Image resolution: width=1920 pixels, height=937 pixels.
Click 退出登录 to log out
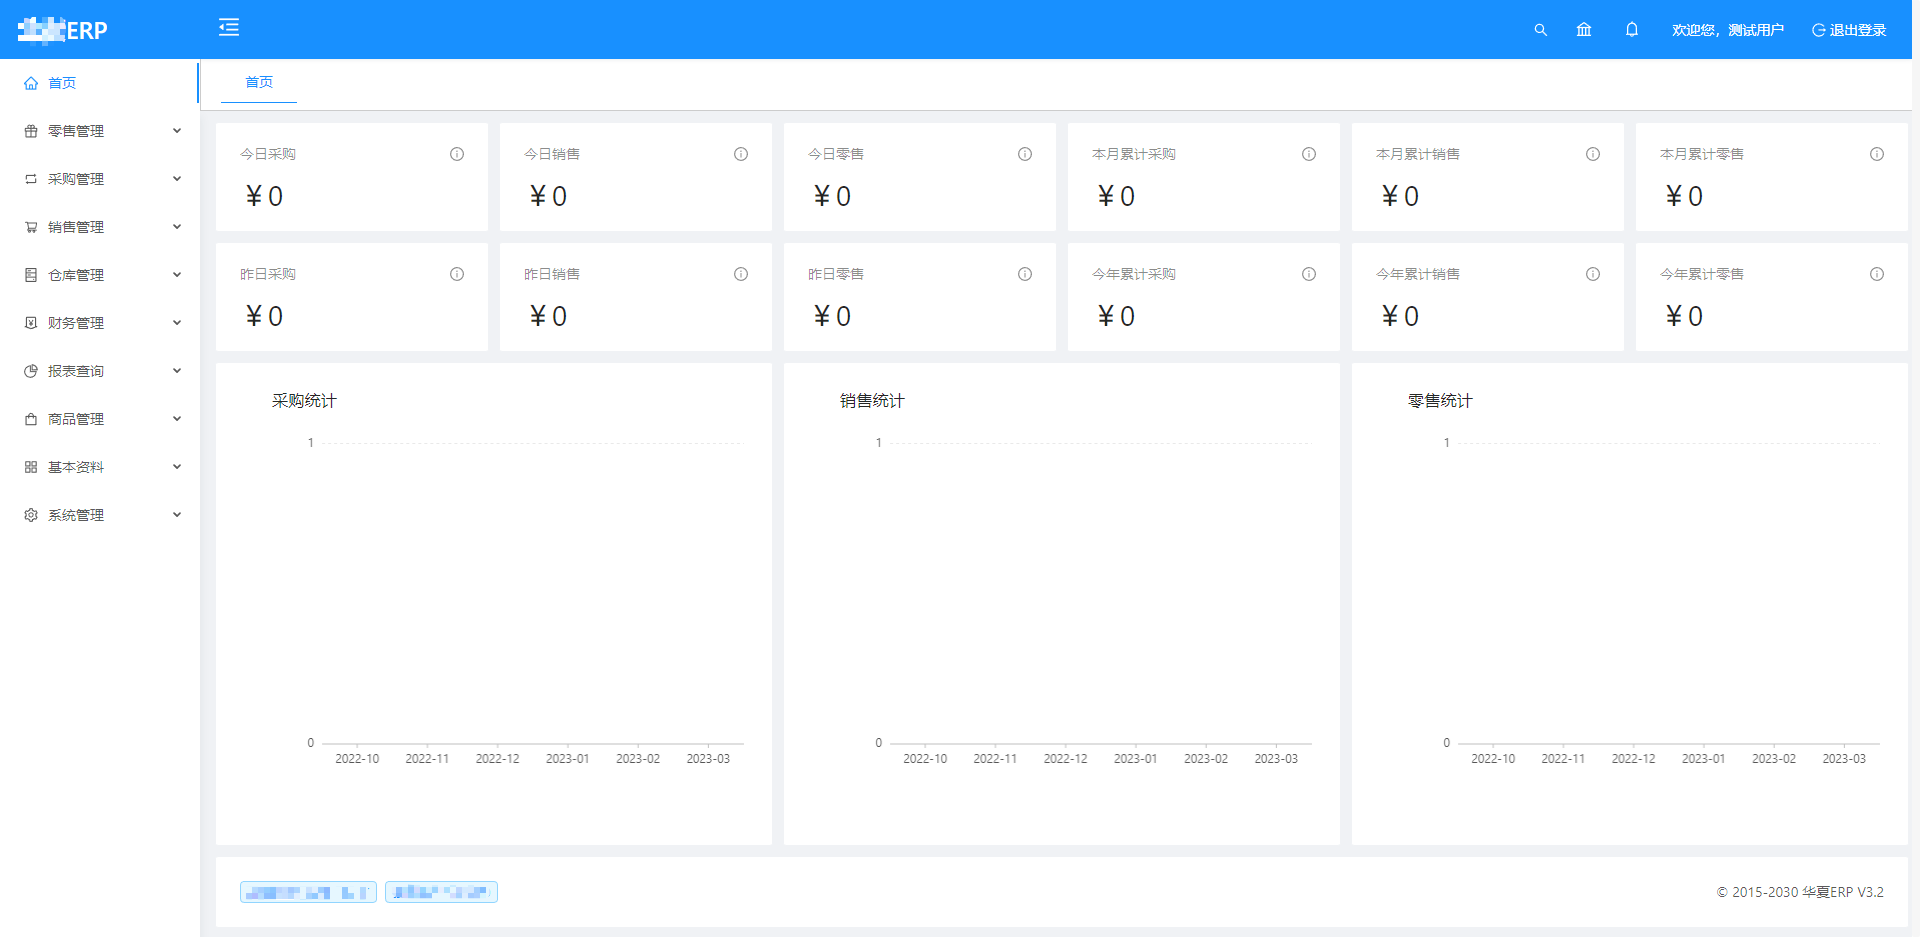point(1849,30)
